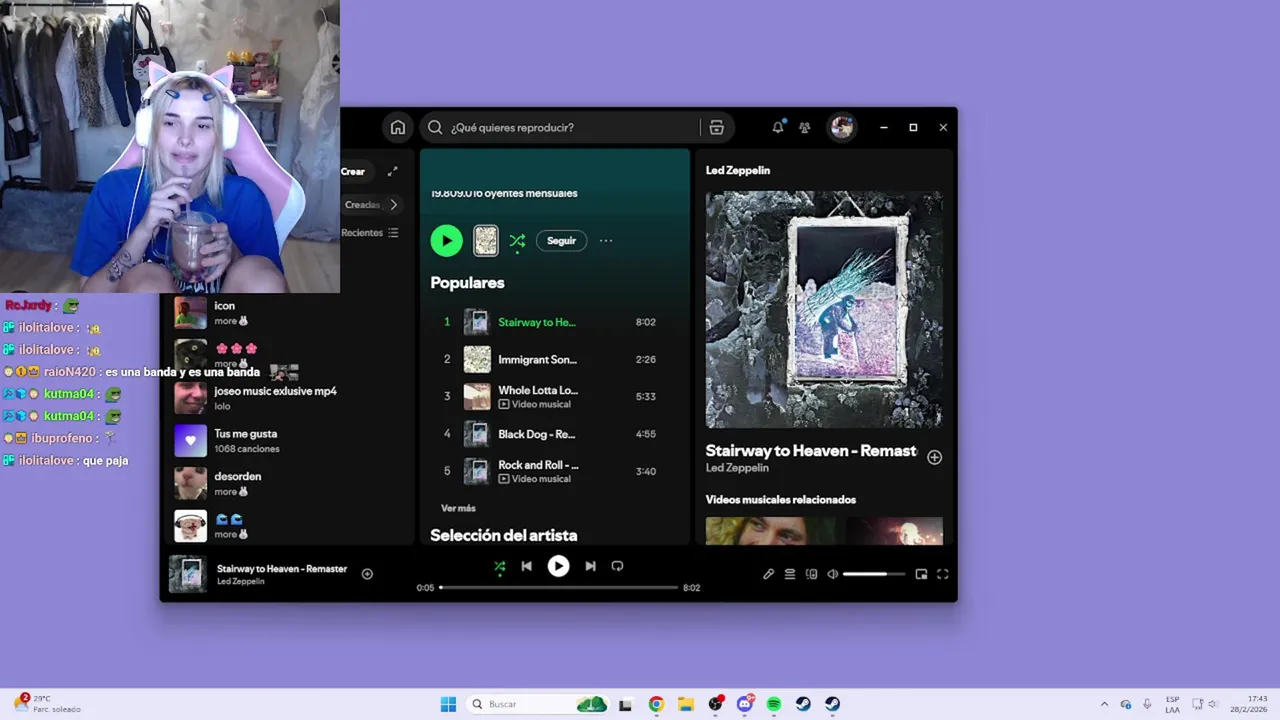Viewport: 1280px width, 720px height.
Task: Toggle fullscreen player view
Action: [x=942, y=574]
